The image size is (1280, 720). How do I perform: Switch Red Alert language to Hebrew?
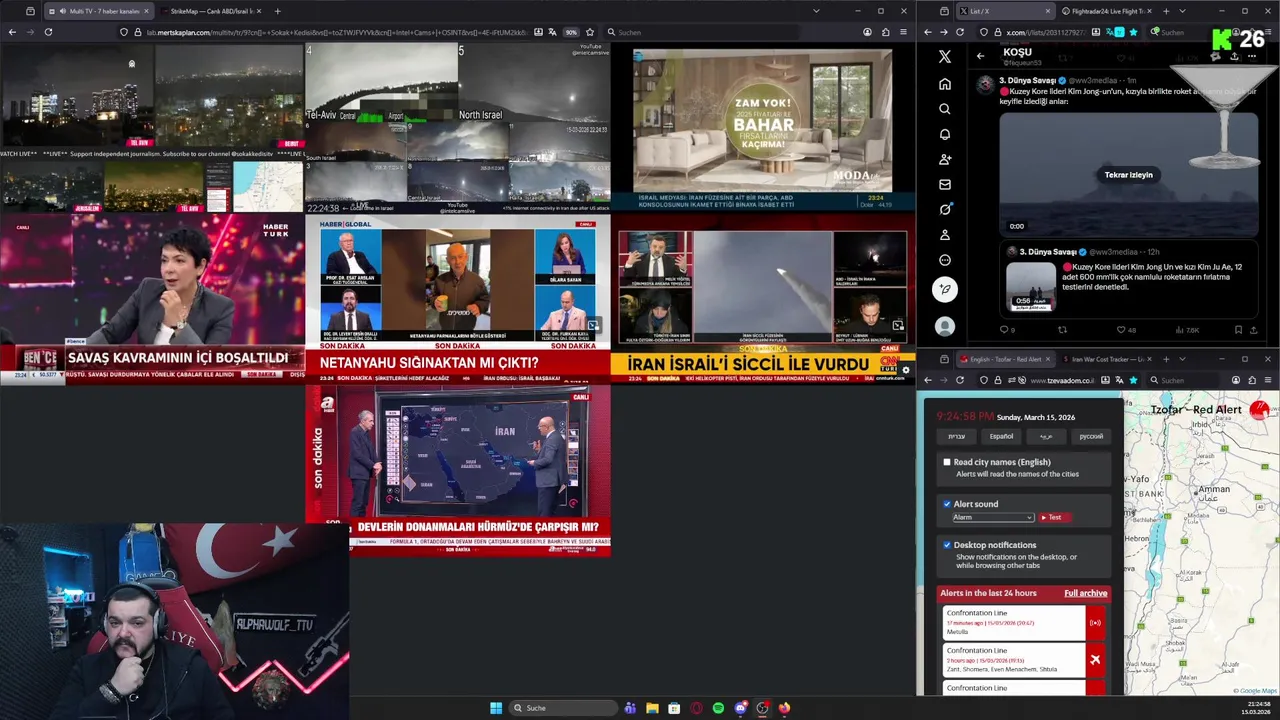click(957, 436)
